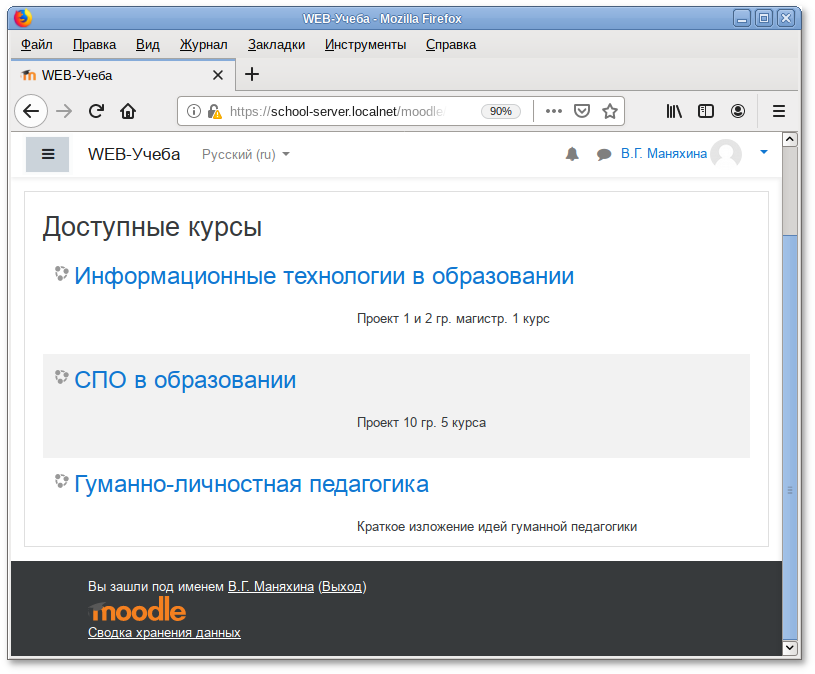Open the Журнал menu

(x=203, y=45)
